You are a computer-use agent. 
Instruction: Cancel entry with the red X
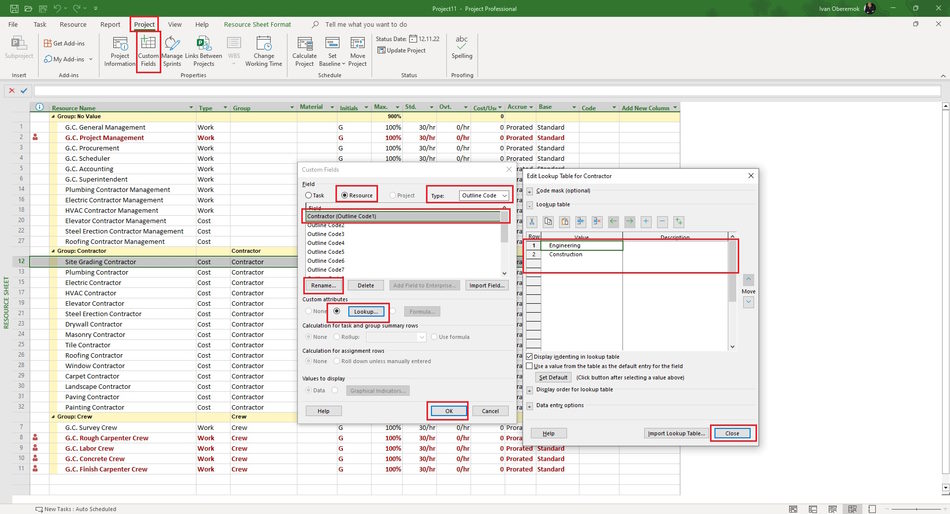[x=12, y=90]
